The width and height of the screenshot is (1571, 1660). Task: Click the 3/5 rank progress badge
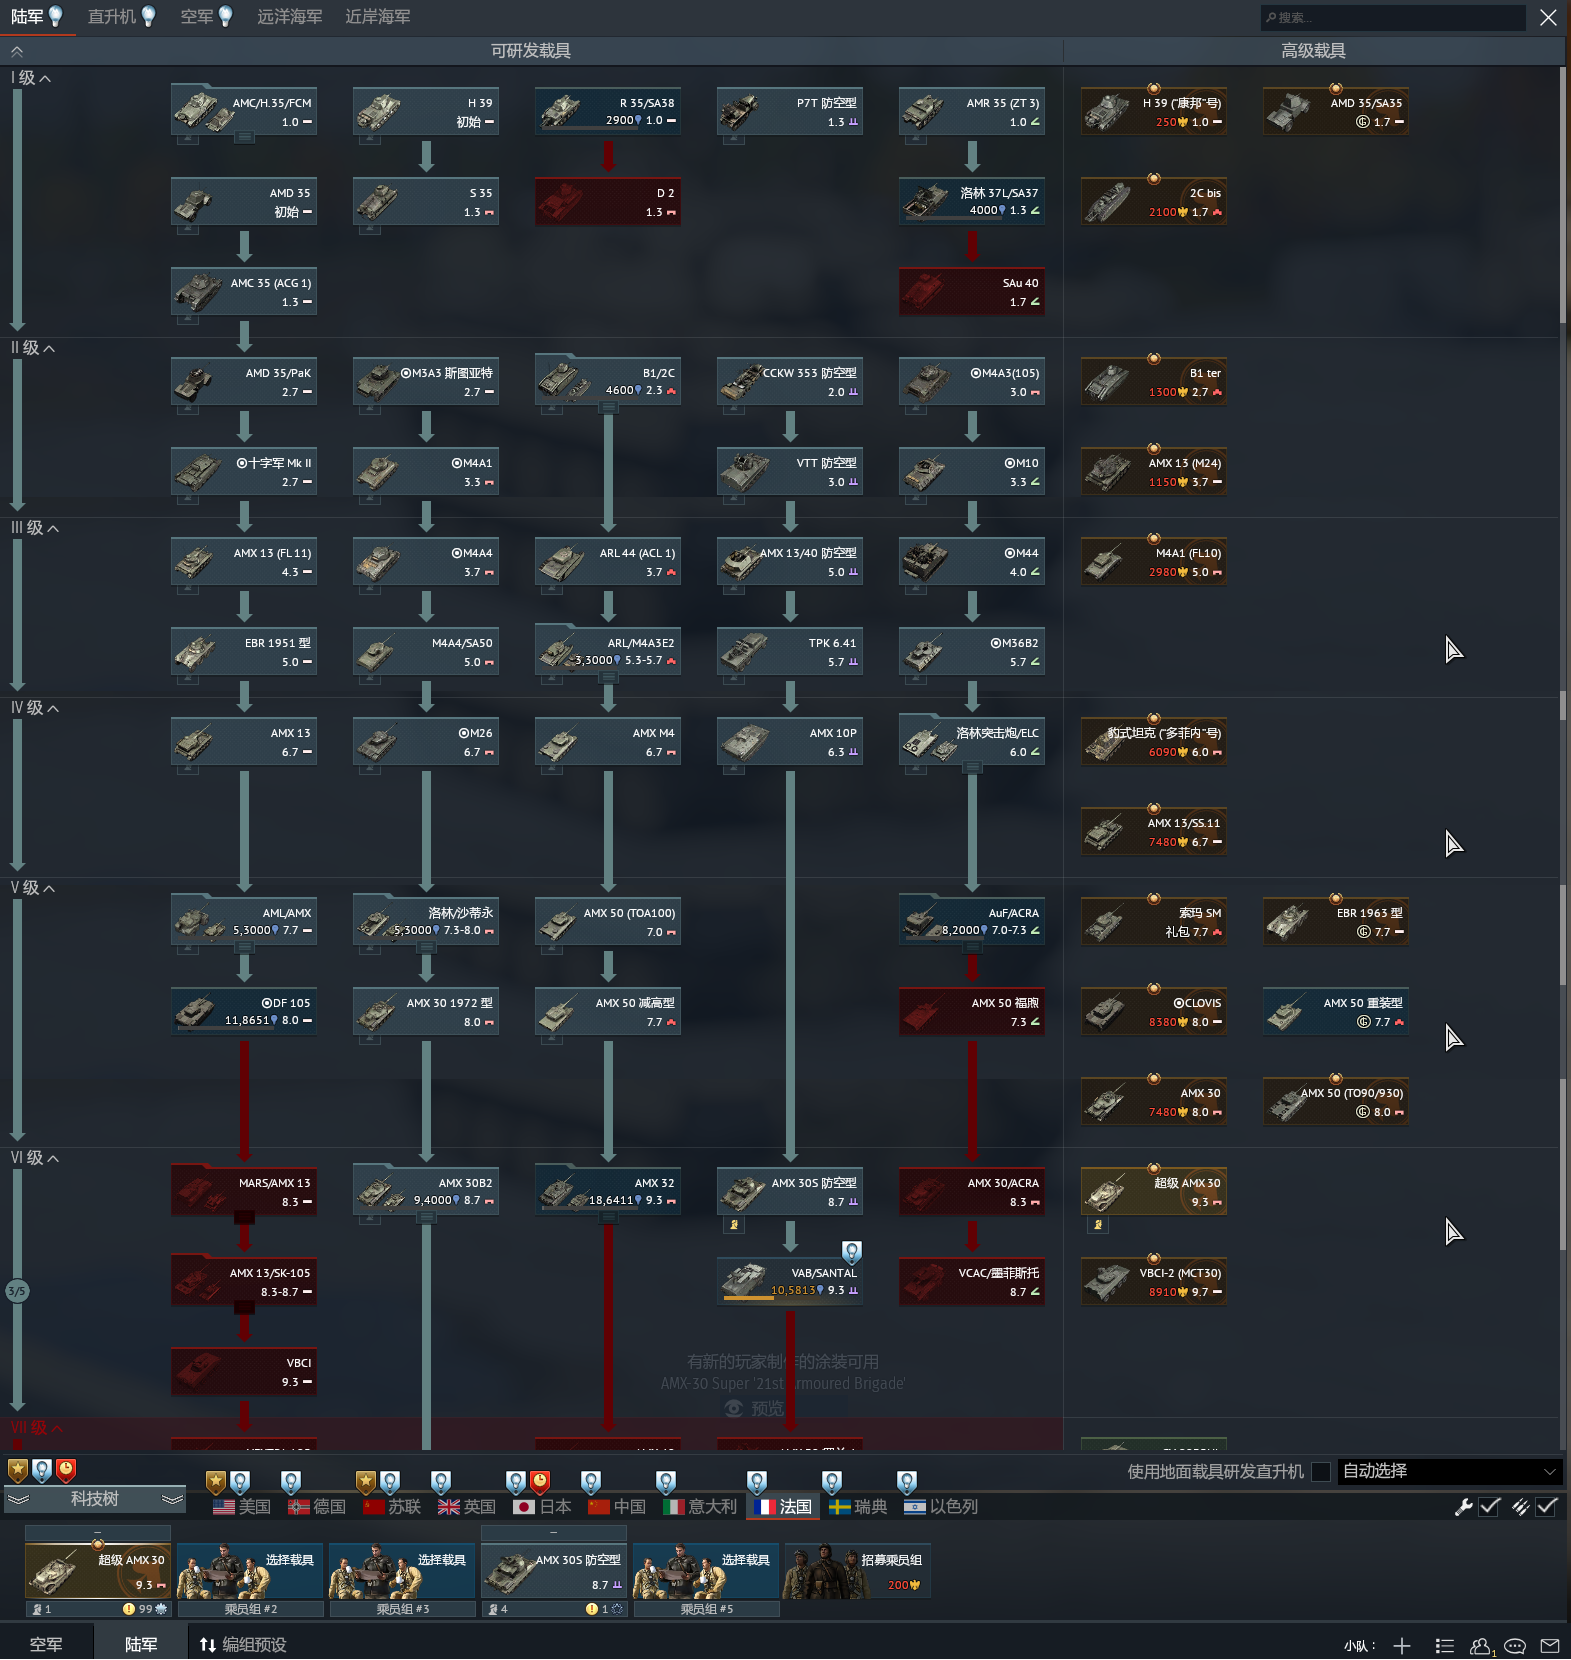(17, 1291)
